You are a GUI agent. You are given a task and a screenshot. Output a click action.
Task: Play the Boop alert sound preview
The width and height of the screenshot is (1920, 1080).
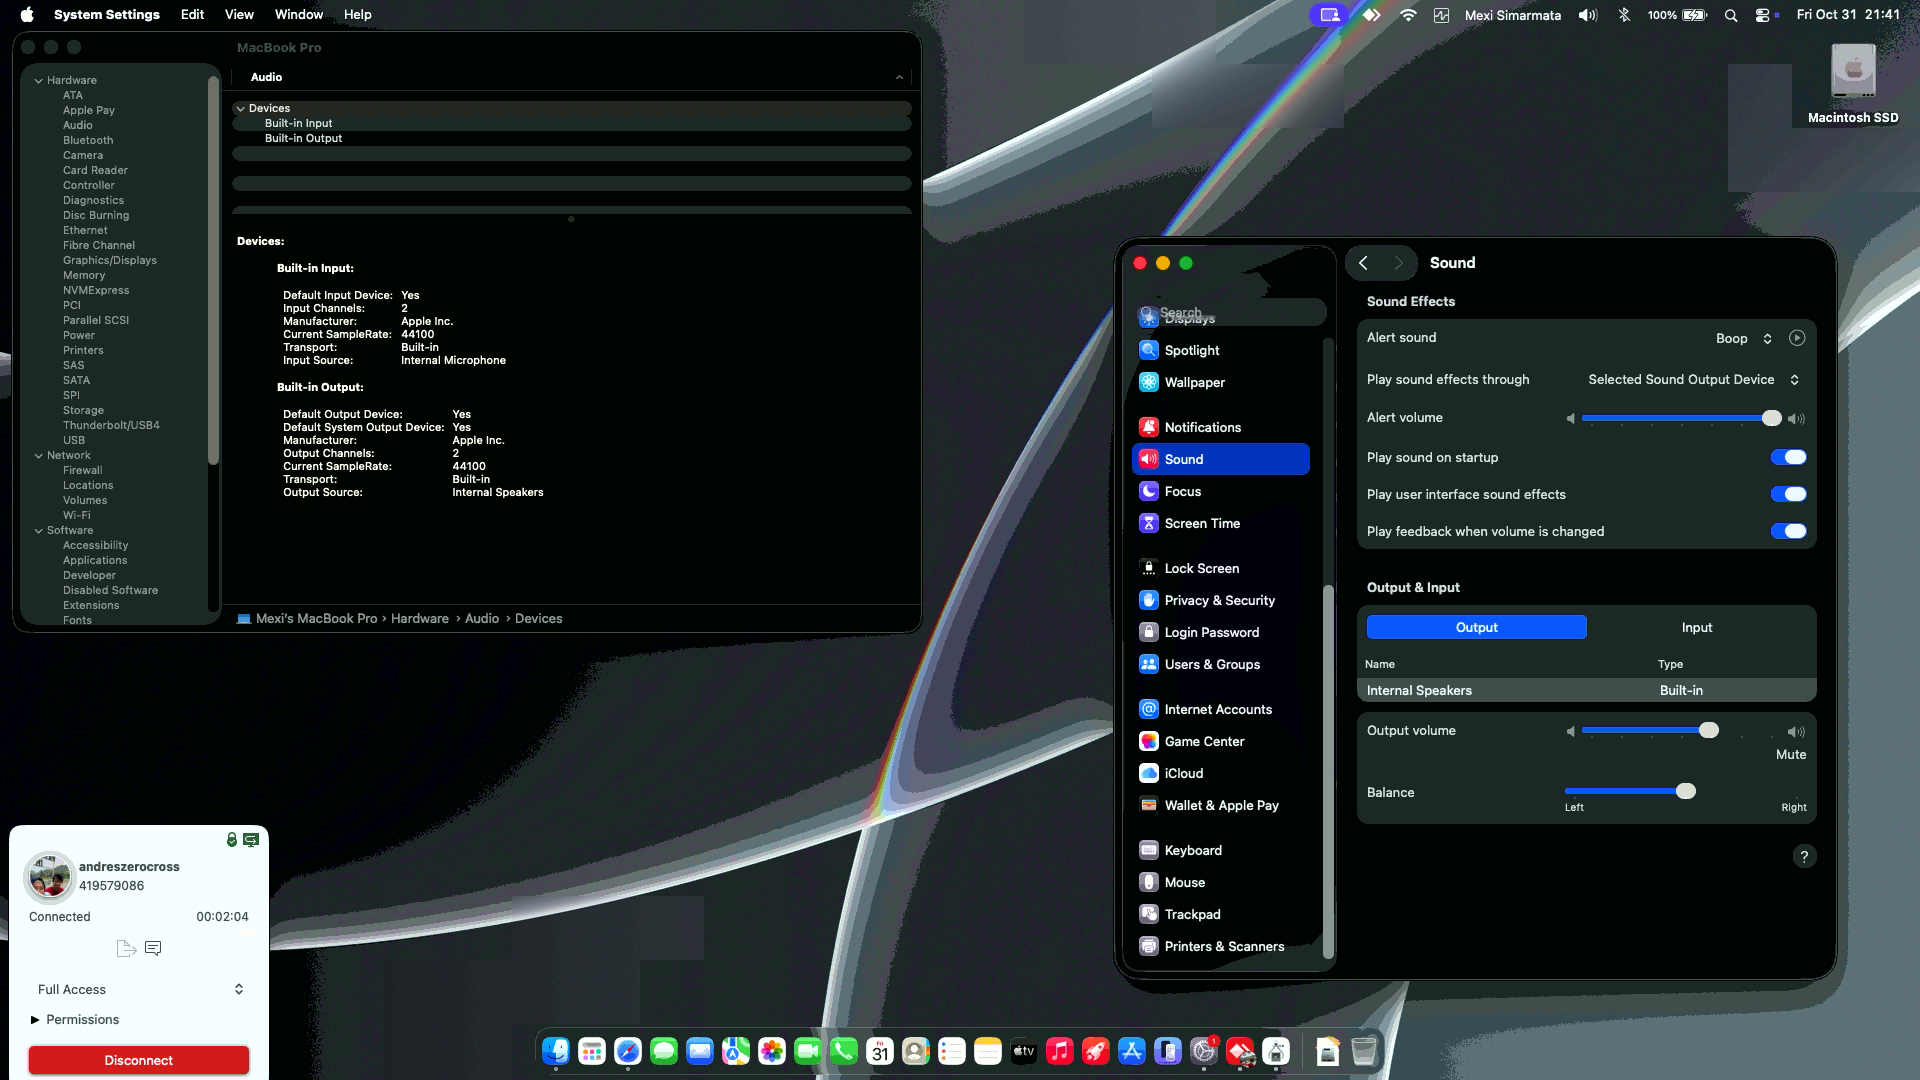click(1797, 338)
